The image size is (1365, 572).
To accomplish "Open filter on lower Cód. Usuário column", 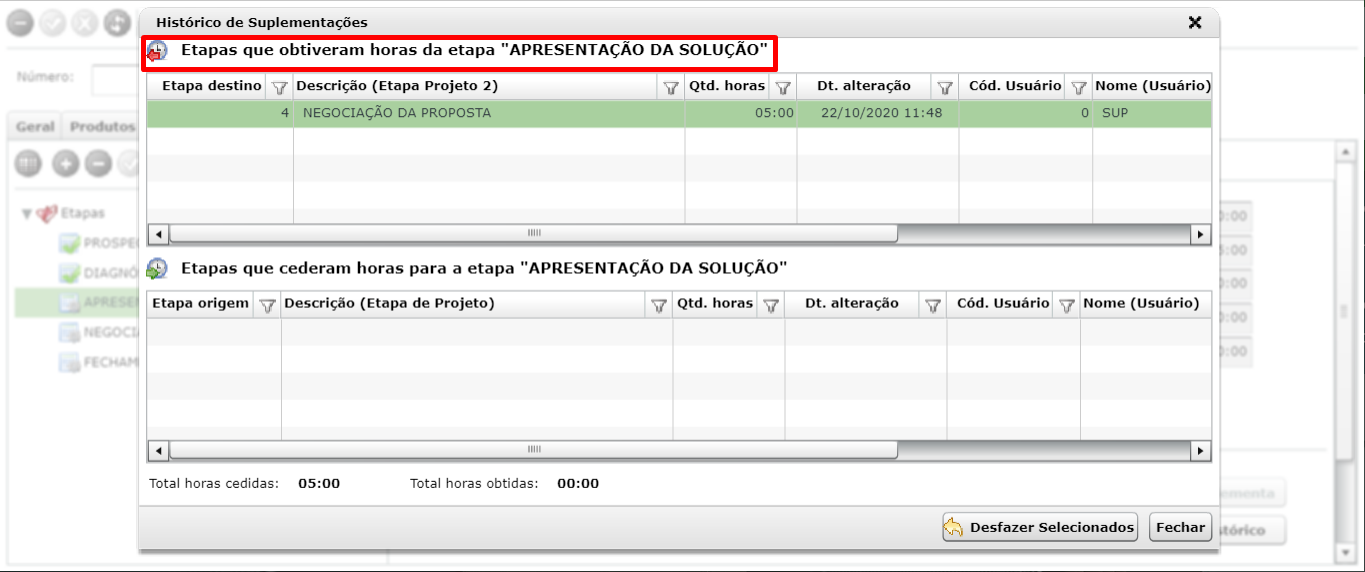I will tap(1067, 305).
